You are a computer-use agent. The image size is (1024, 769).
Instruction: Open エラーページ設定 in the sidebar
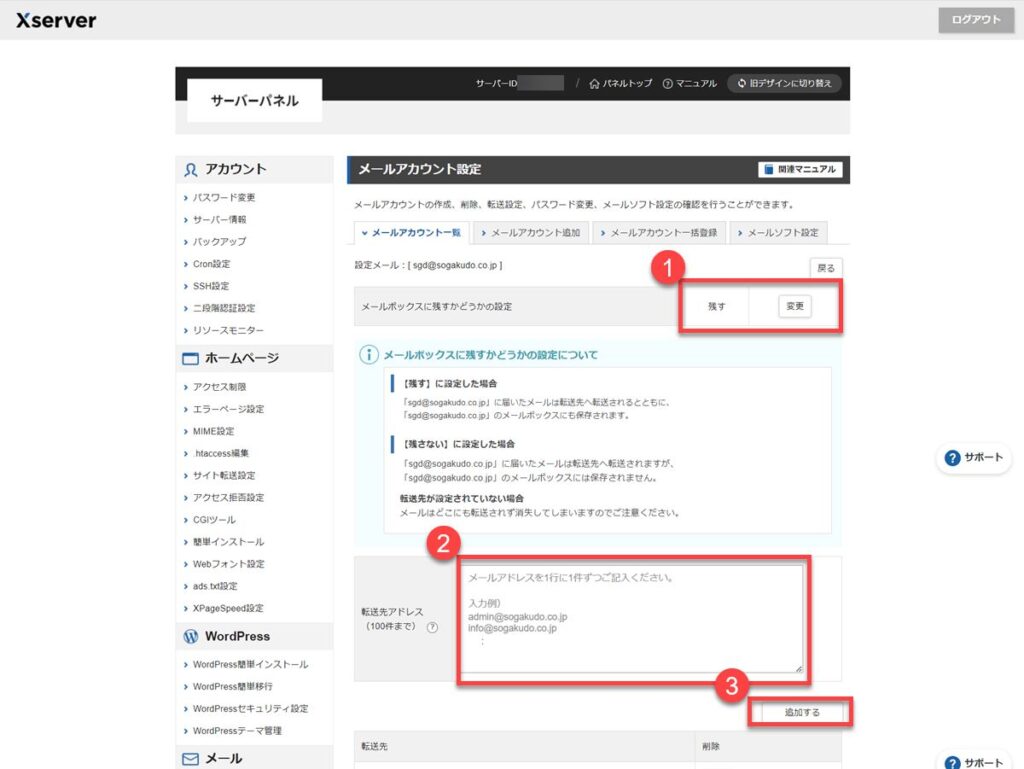pos(228,409)
